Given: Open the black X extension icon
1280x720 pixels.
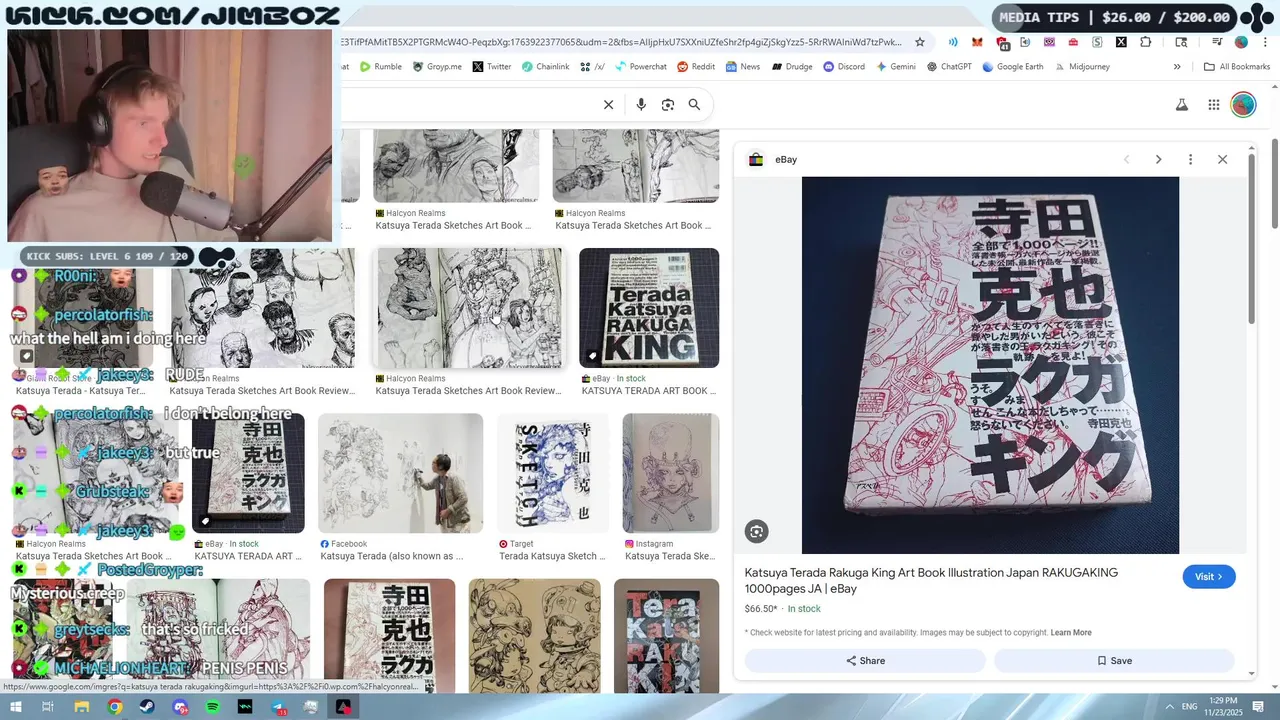Looking at the screenshot, I should (1121, 42).
